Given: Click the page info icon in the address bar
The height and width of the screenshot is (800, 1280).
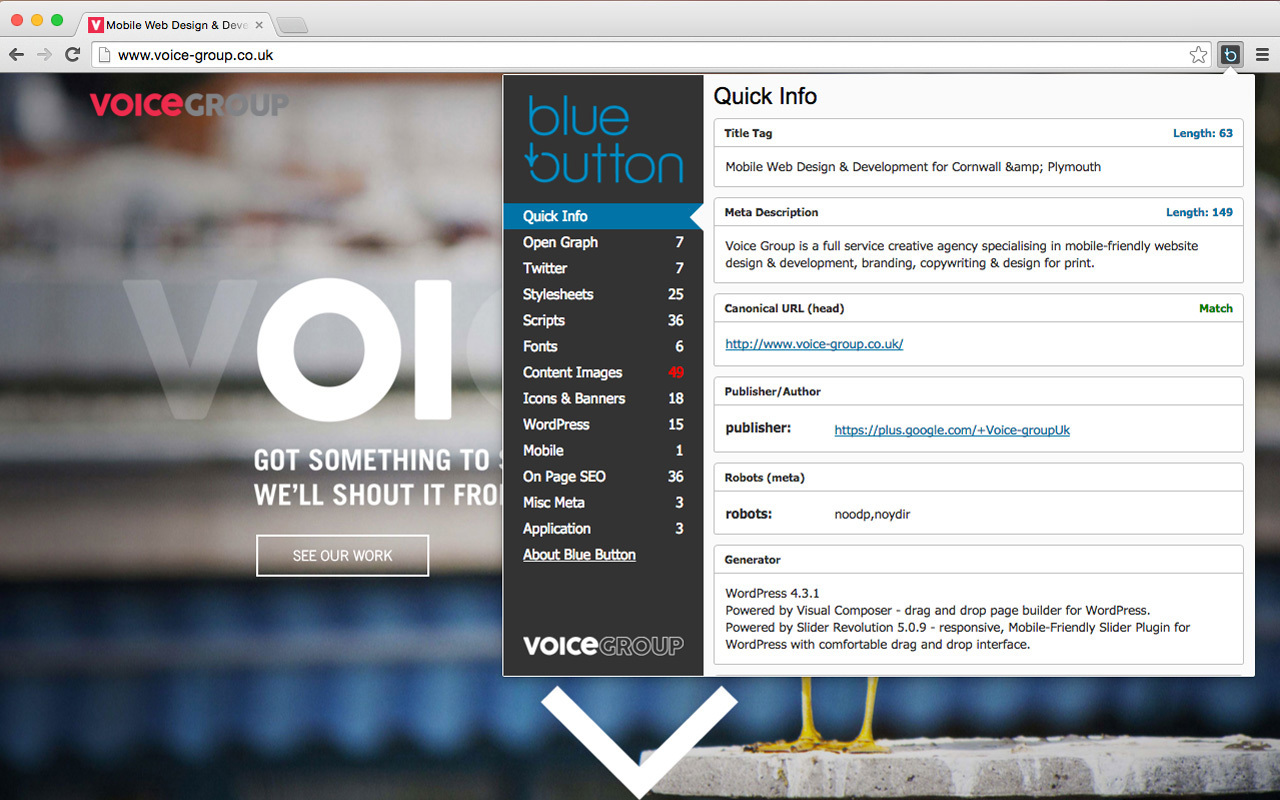Looking at the screenshot, I should click(x=103, y=55).
